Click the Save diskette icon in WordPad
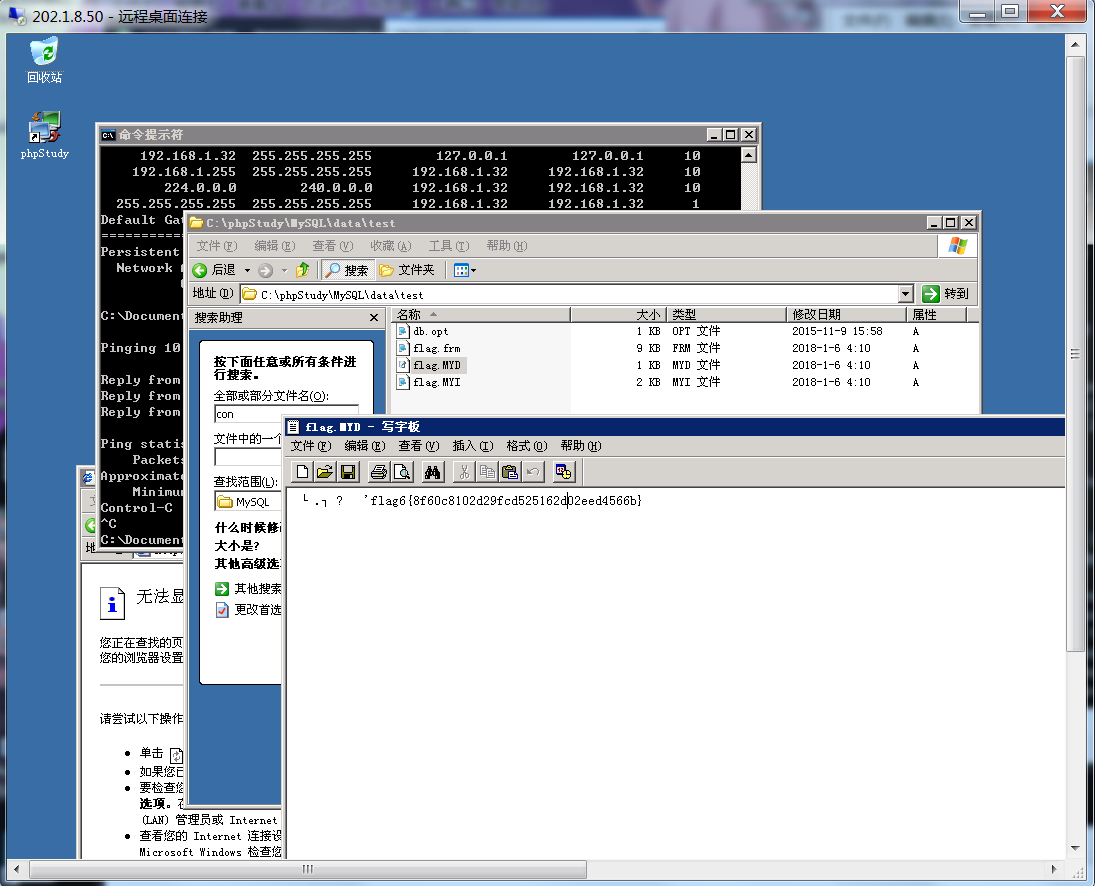The width and height of the screenshot is (1095, 886). point(348,473)
